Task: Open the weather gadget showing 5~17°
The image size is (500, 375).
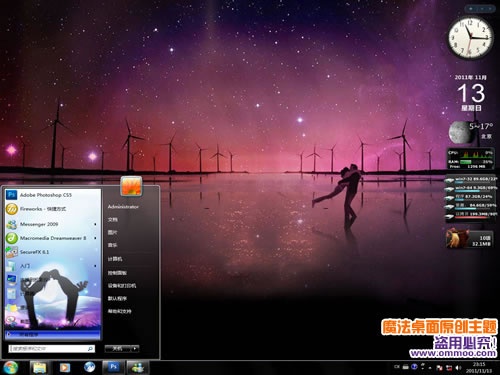Action: pos(471,132)
